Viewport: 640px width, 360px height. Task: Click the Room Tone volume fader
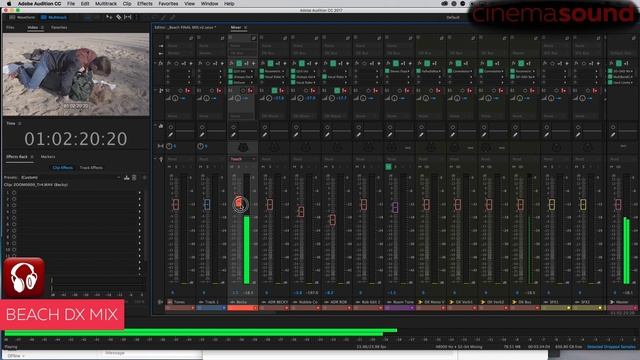[395, 207]
